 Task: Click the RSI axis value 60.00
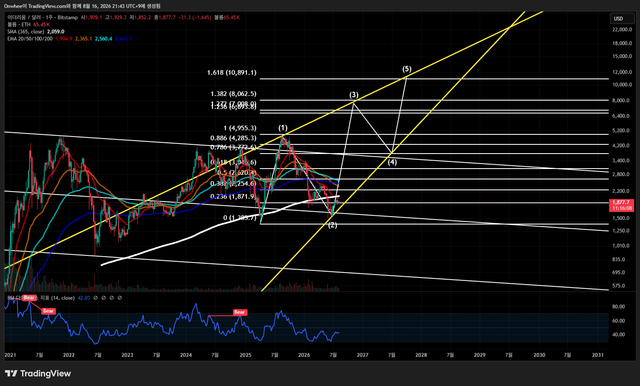pos(619,321)
